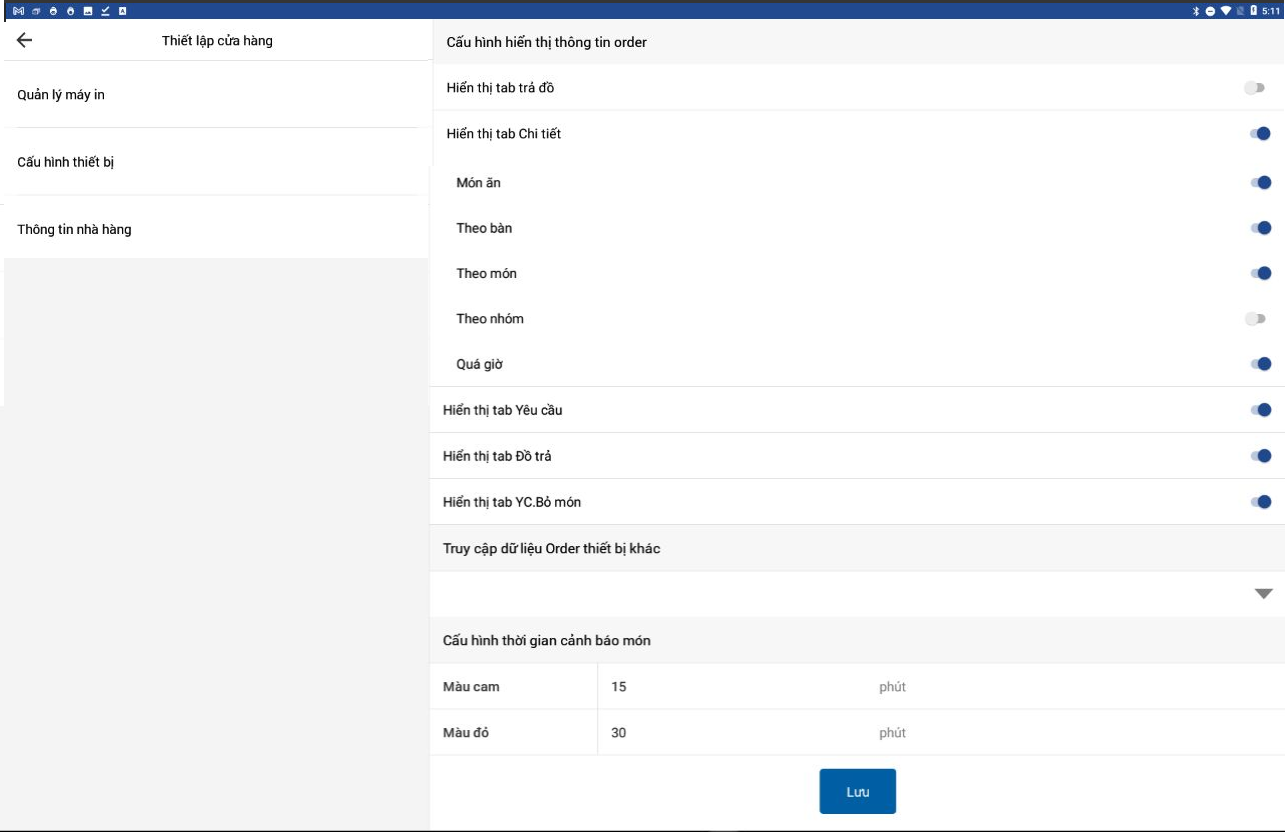This screenshot has width=1285, height=832.
Task: Enable the Theo nhóm switch
Action: click(x=1255, y=319)
